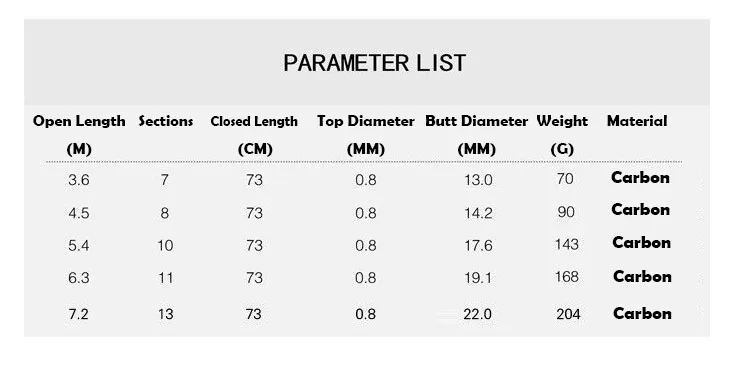Select the 7.2 open length cell
The height and width of the screenshot is (386, 750).
point(78,314)
